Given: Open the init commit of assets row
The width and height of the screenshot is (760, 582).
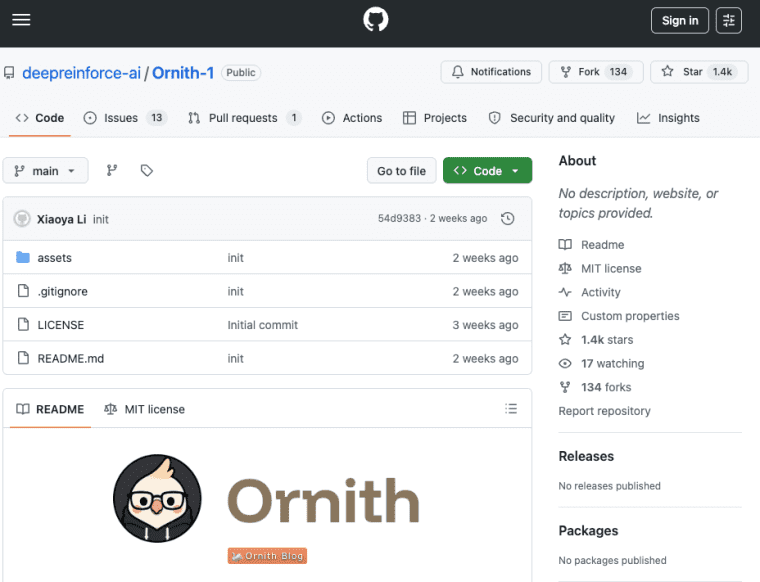Looking at the screenshot, I should click(236, 258).
